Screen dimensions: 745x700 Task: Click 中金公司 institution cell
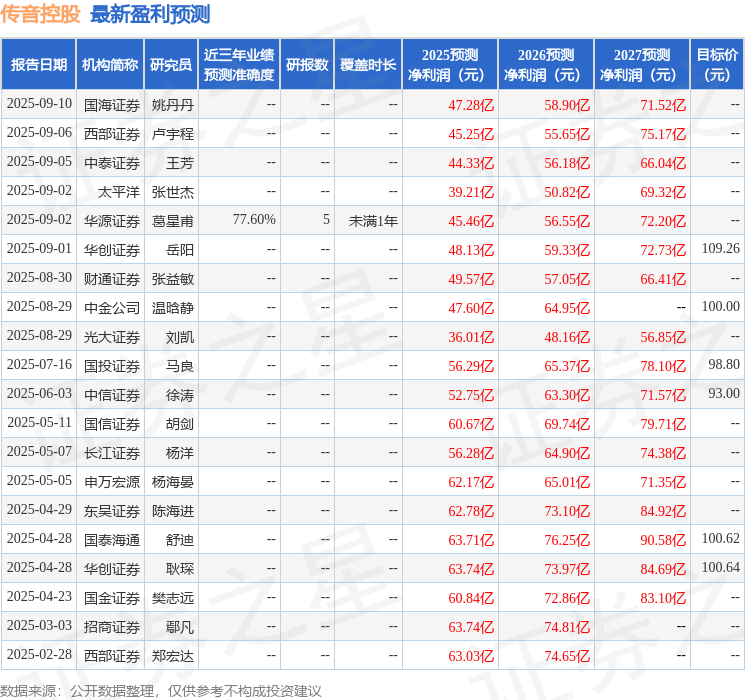pos(112,308)
